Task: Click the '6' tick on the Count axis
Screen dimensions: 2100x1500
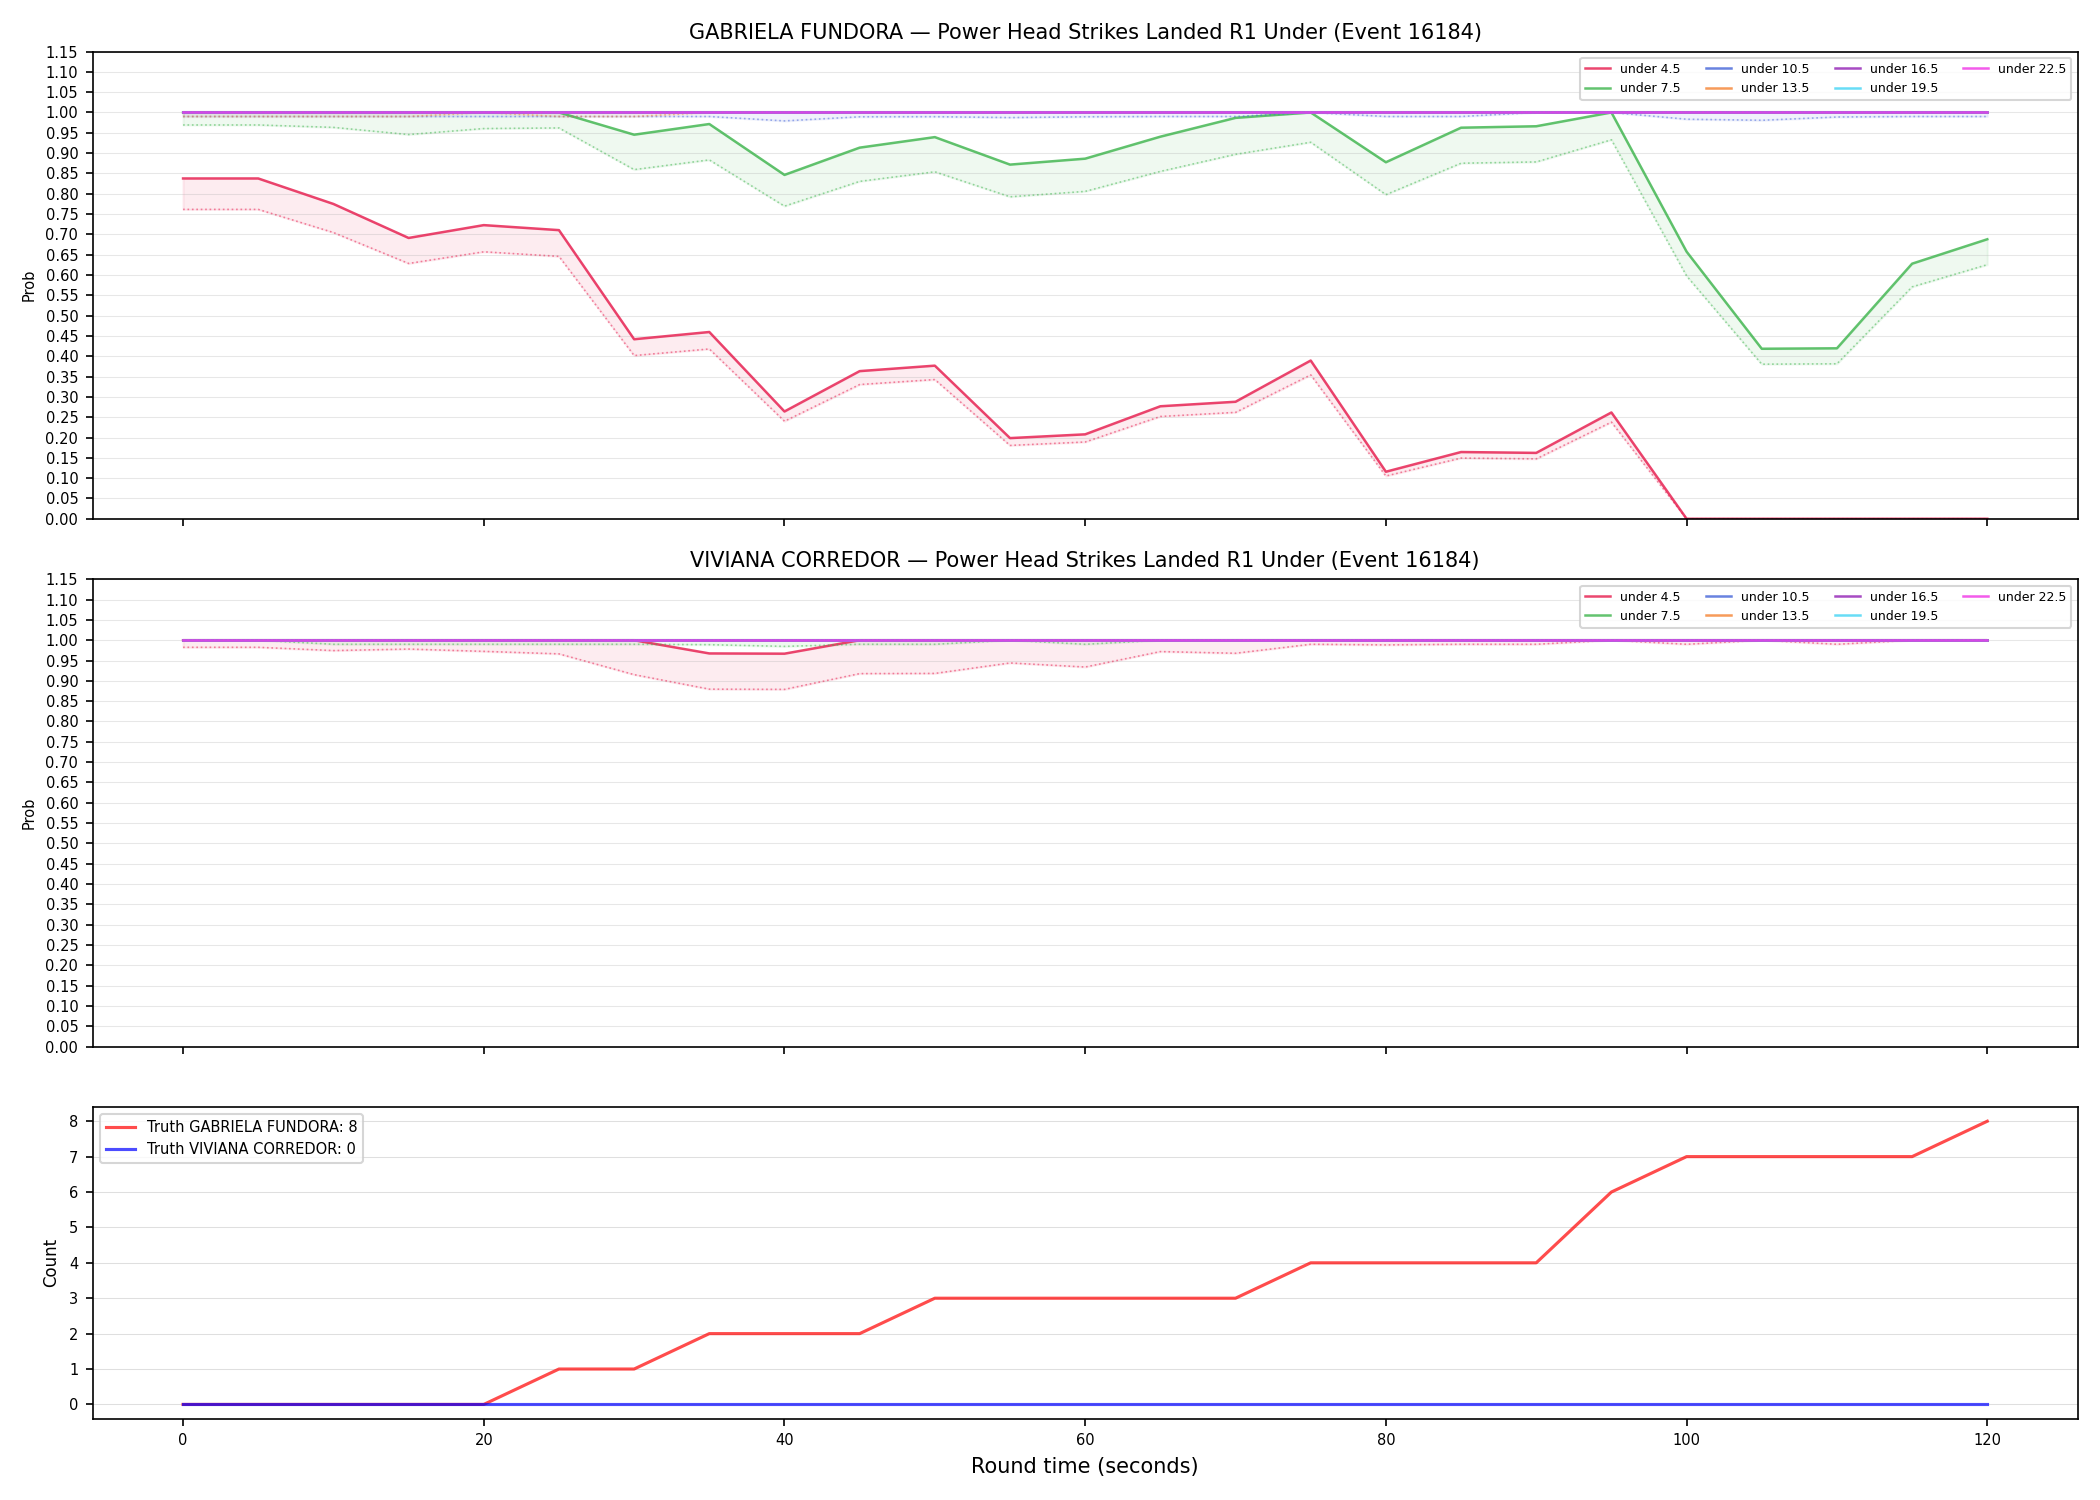Action: (73, 1192)
